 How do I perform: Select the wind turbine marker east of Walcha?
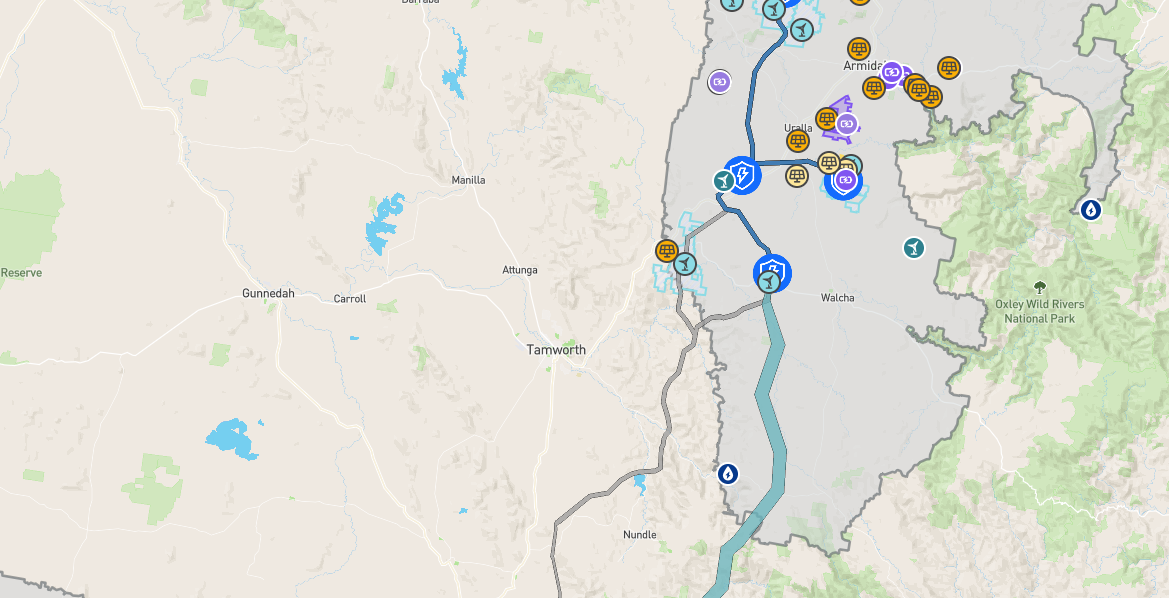coord(913,248)
